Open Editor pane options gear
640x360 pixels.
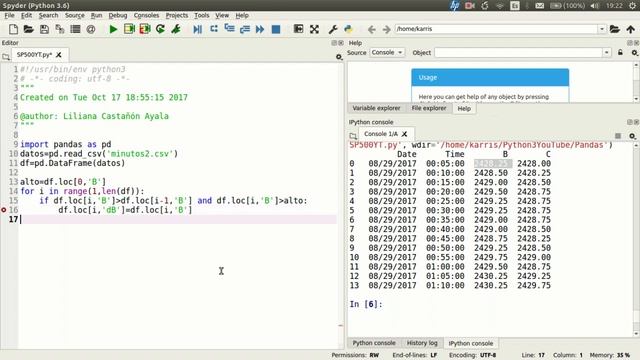pos(339,57)
